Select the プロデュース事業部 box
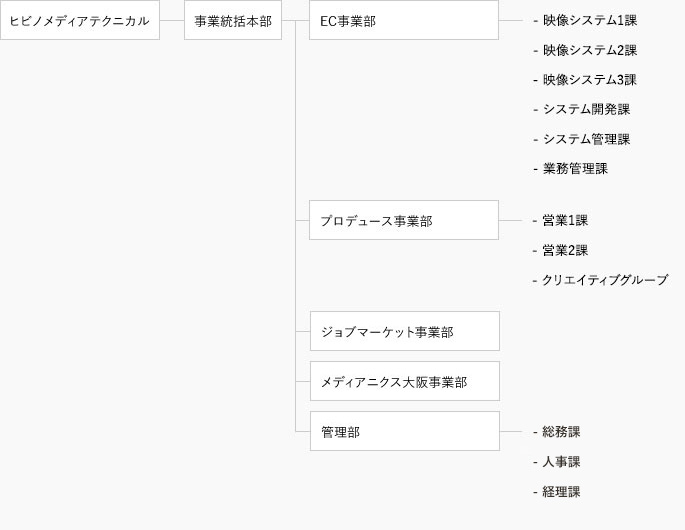 tap(404, 220)
